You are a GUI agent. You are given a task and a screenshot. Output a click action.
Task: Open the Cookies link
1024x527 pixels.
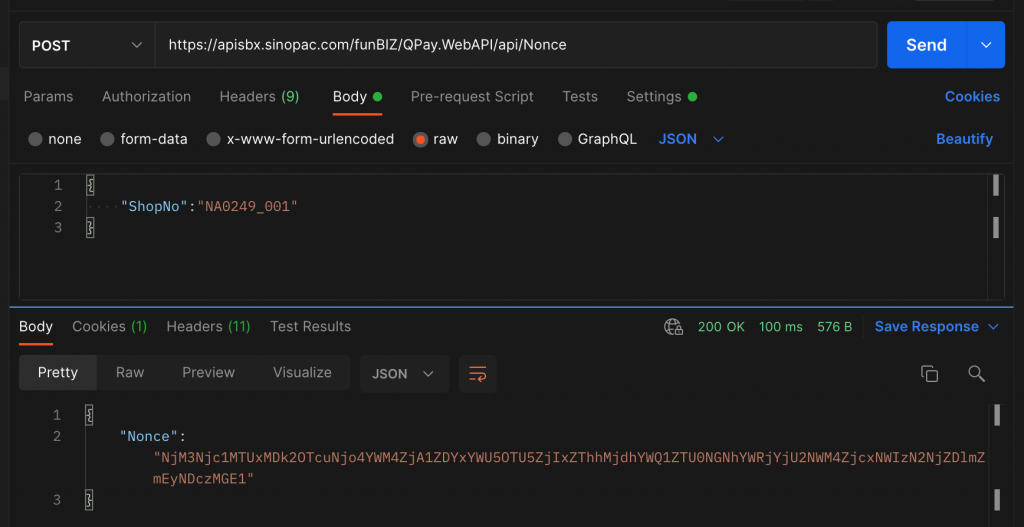click(x=972, y=97)
